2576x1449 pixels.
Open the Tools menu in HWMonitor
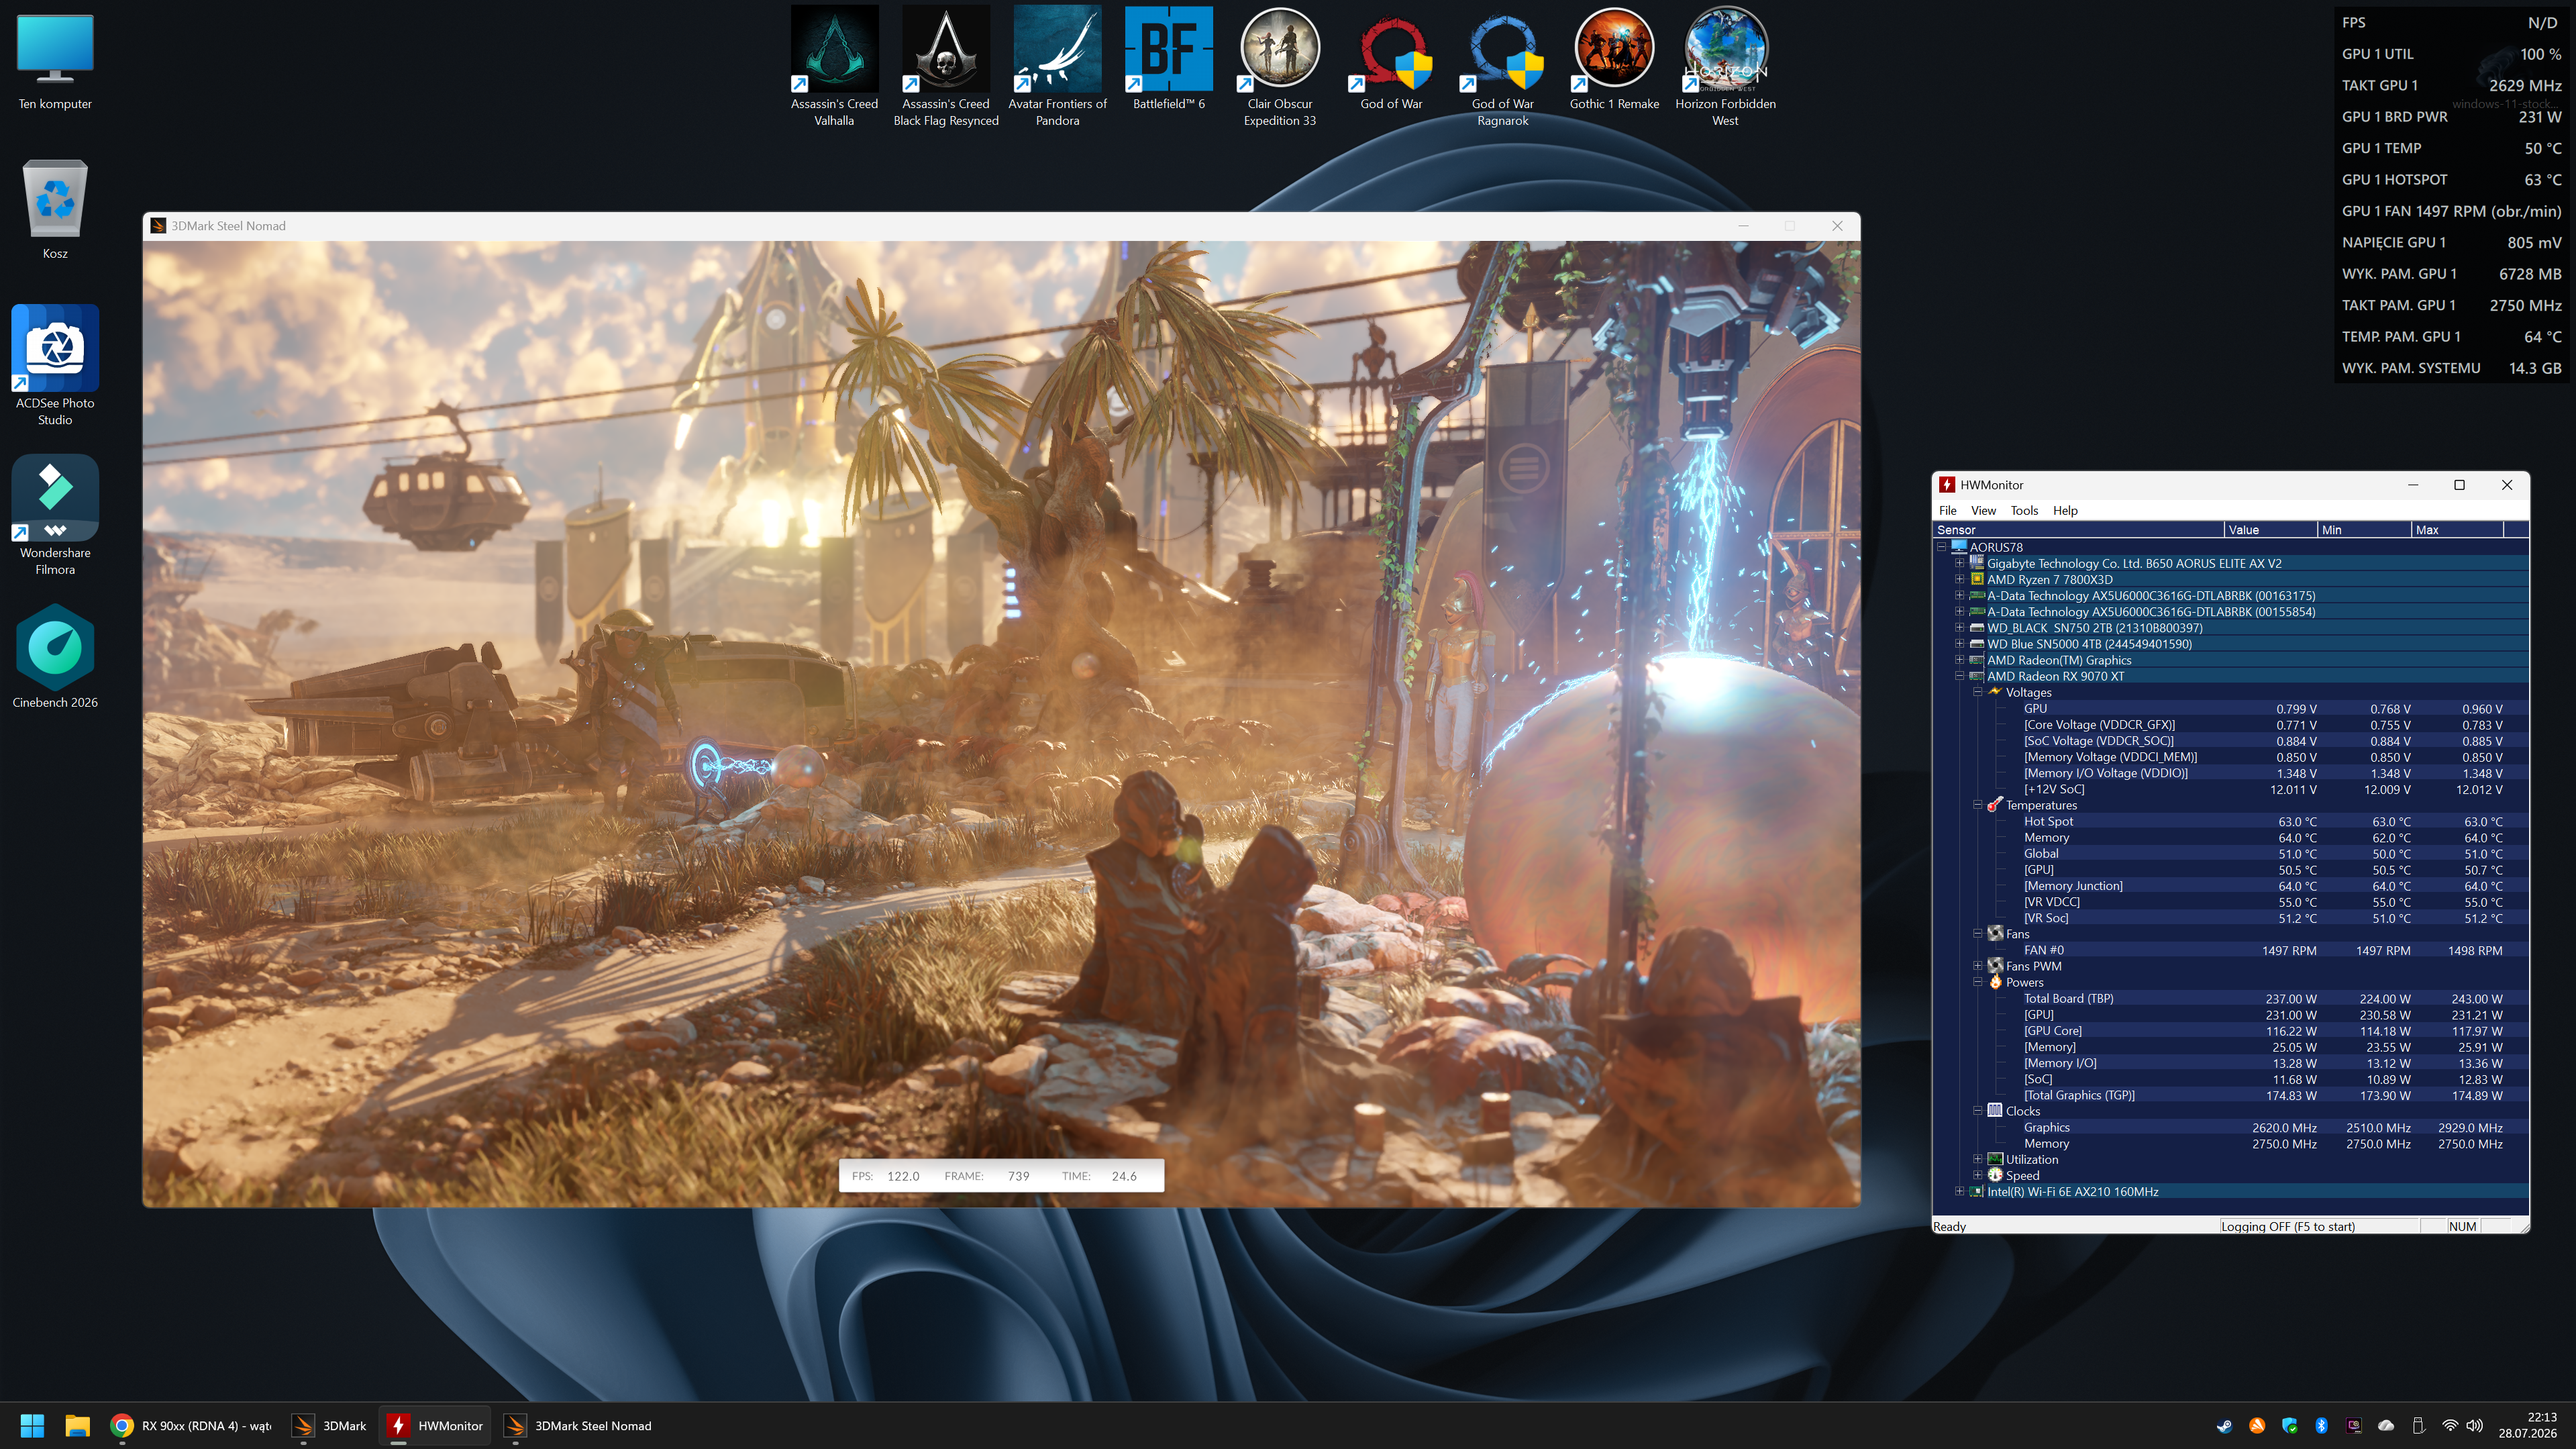click(x=2024, y=510)
